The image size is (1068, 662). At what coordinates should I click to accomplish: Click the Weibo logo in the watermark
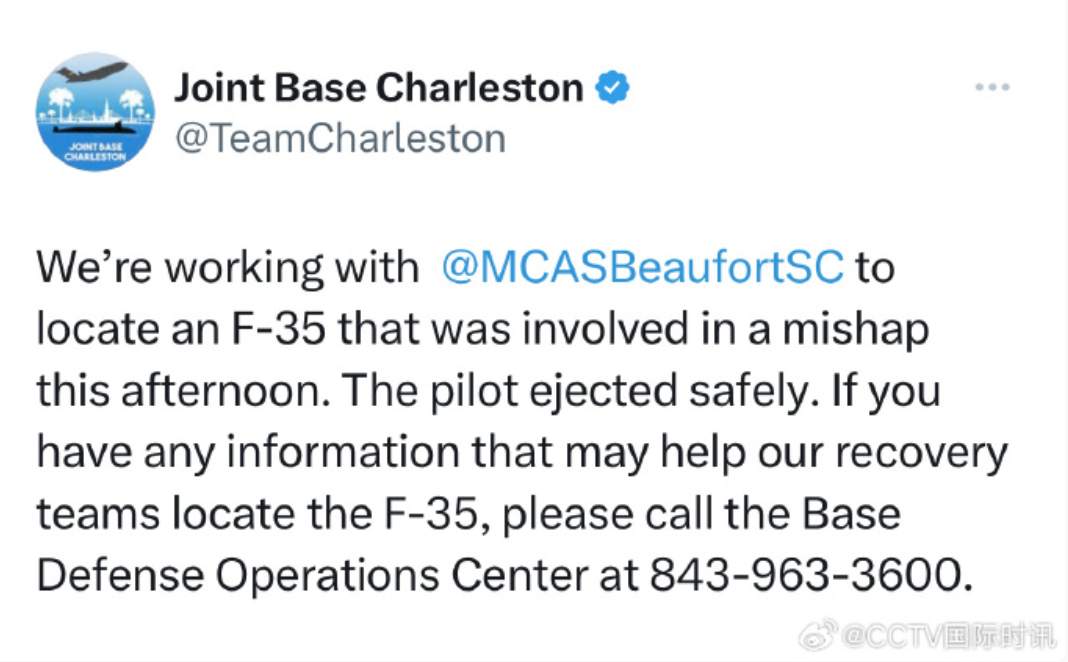pos(819,635)
